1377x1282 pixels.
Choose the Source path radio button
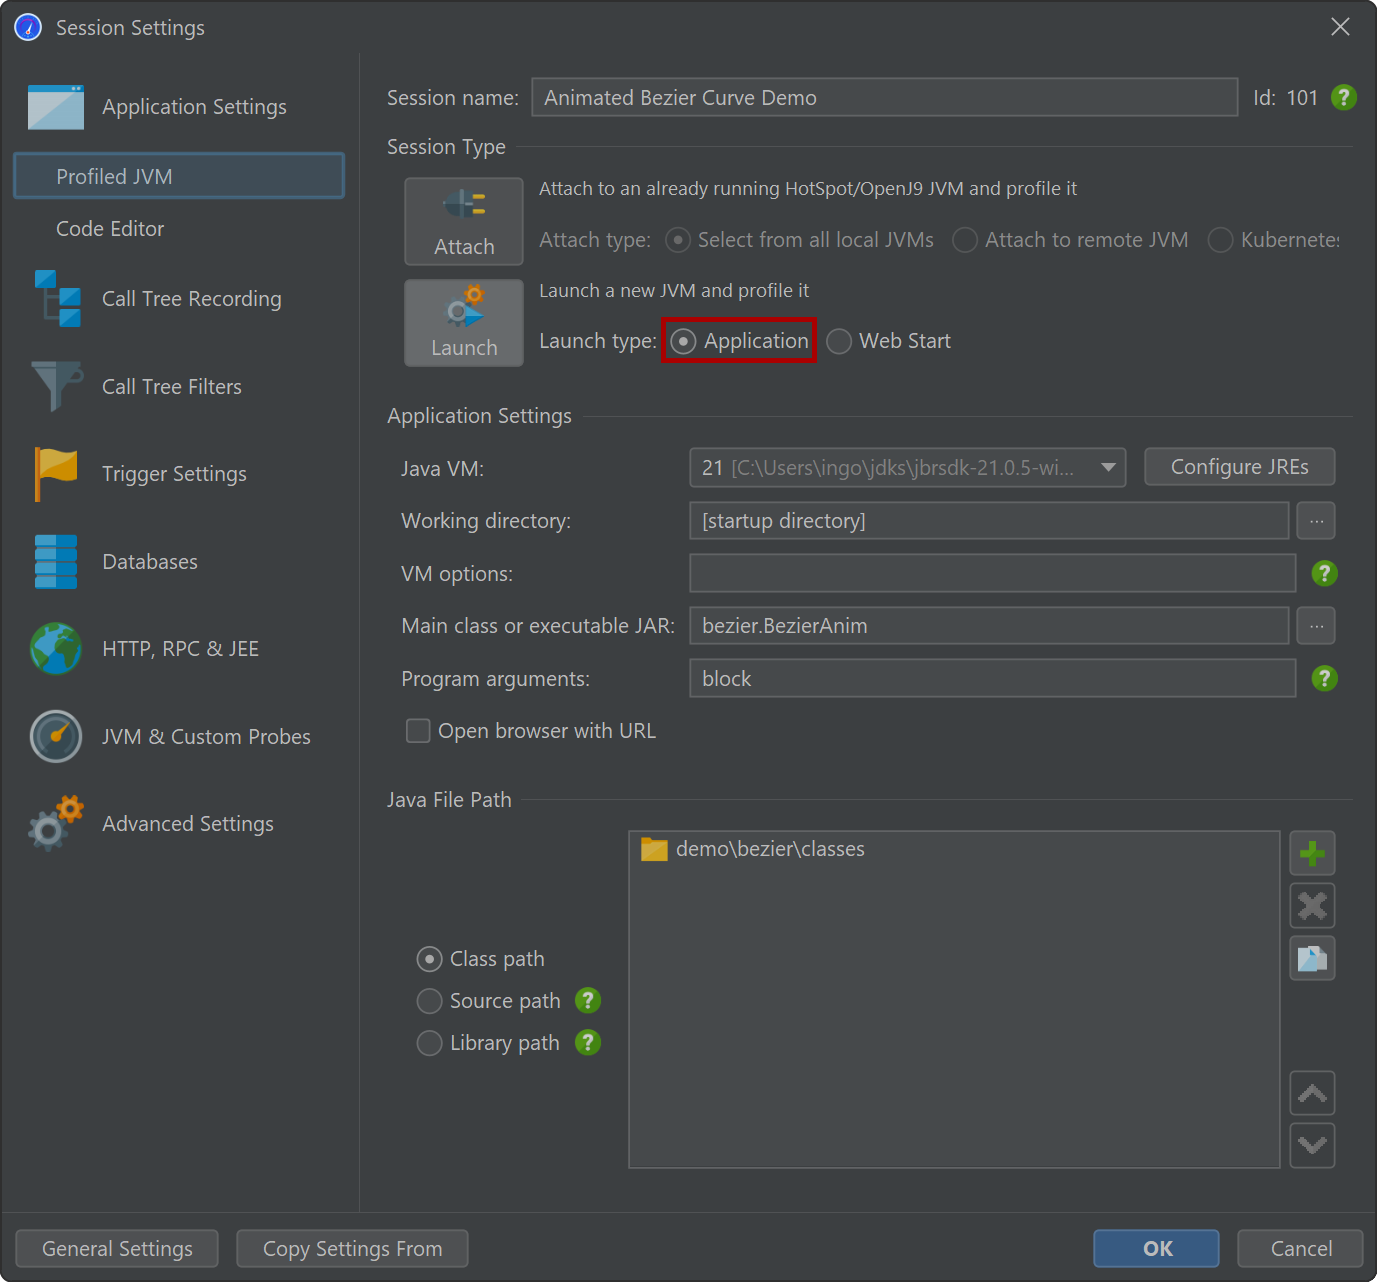point(430,1001)
